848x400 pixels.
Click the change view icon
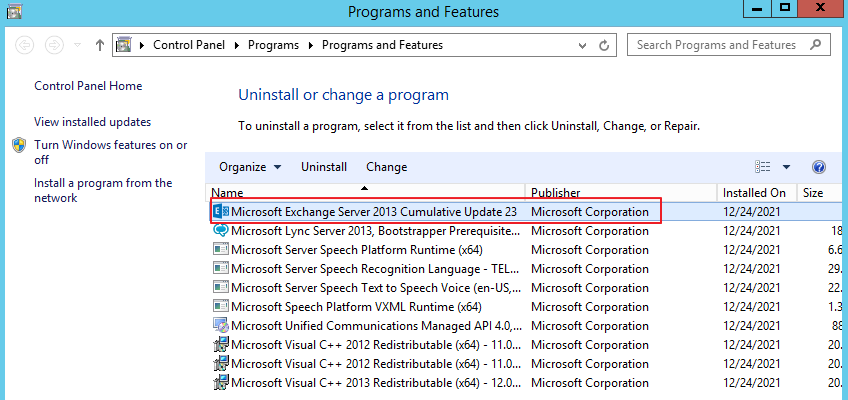coord(763,167)
